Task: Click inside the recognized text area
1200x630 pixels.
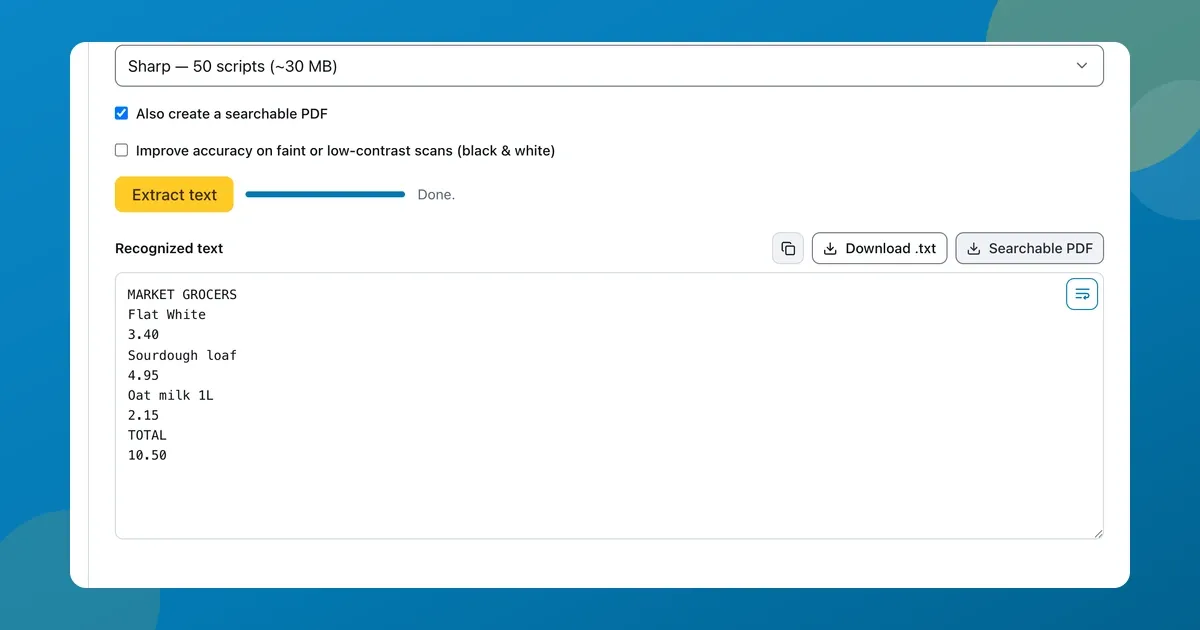Action: click(x=609, y=406)
